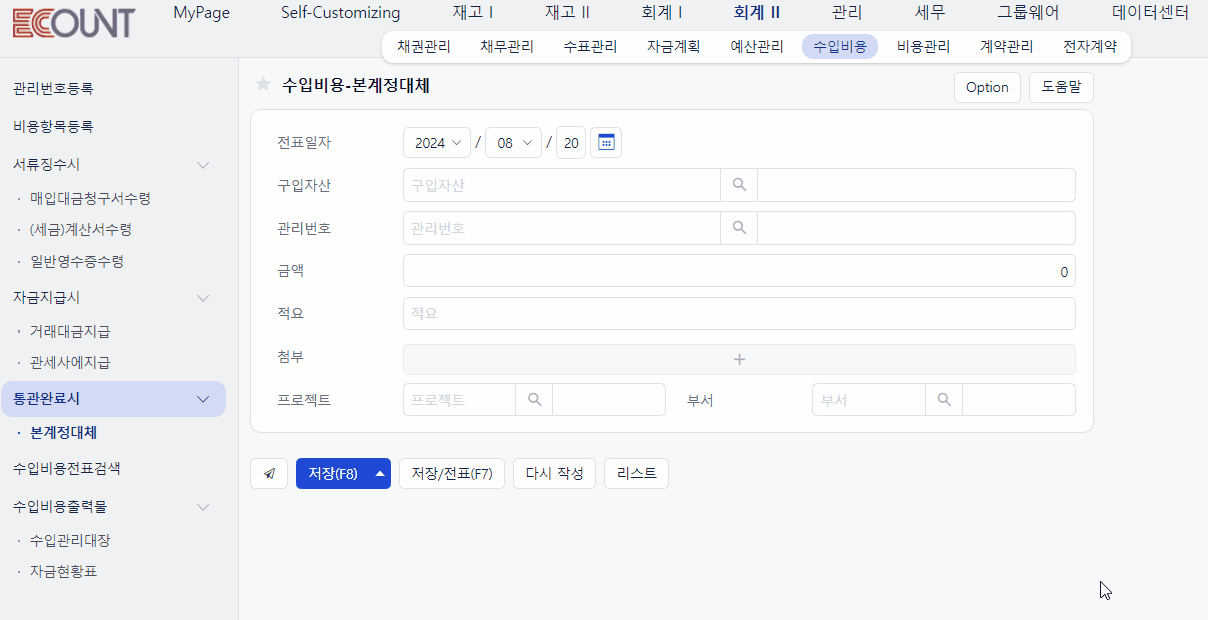Select 본계정대체 in the sidebar
This screenshot has height=620, width=1208.
click(63, 433)
